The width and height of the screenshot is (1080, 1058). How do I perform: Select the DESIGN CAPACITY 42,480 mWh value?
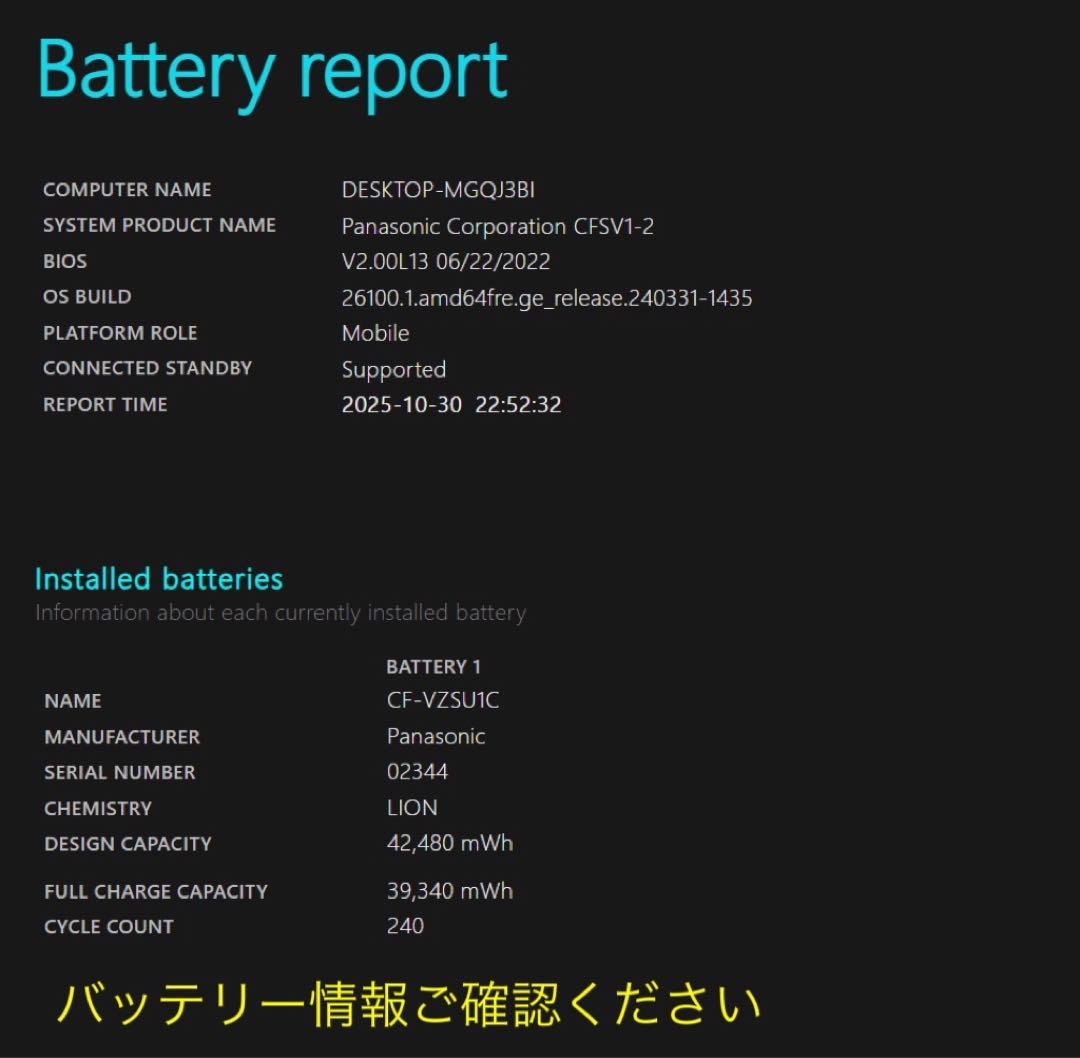[448, 843]
